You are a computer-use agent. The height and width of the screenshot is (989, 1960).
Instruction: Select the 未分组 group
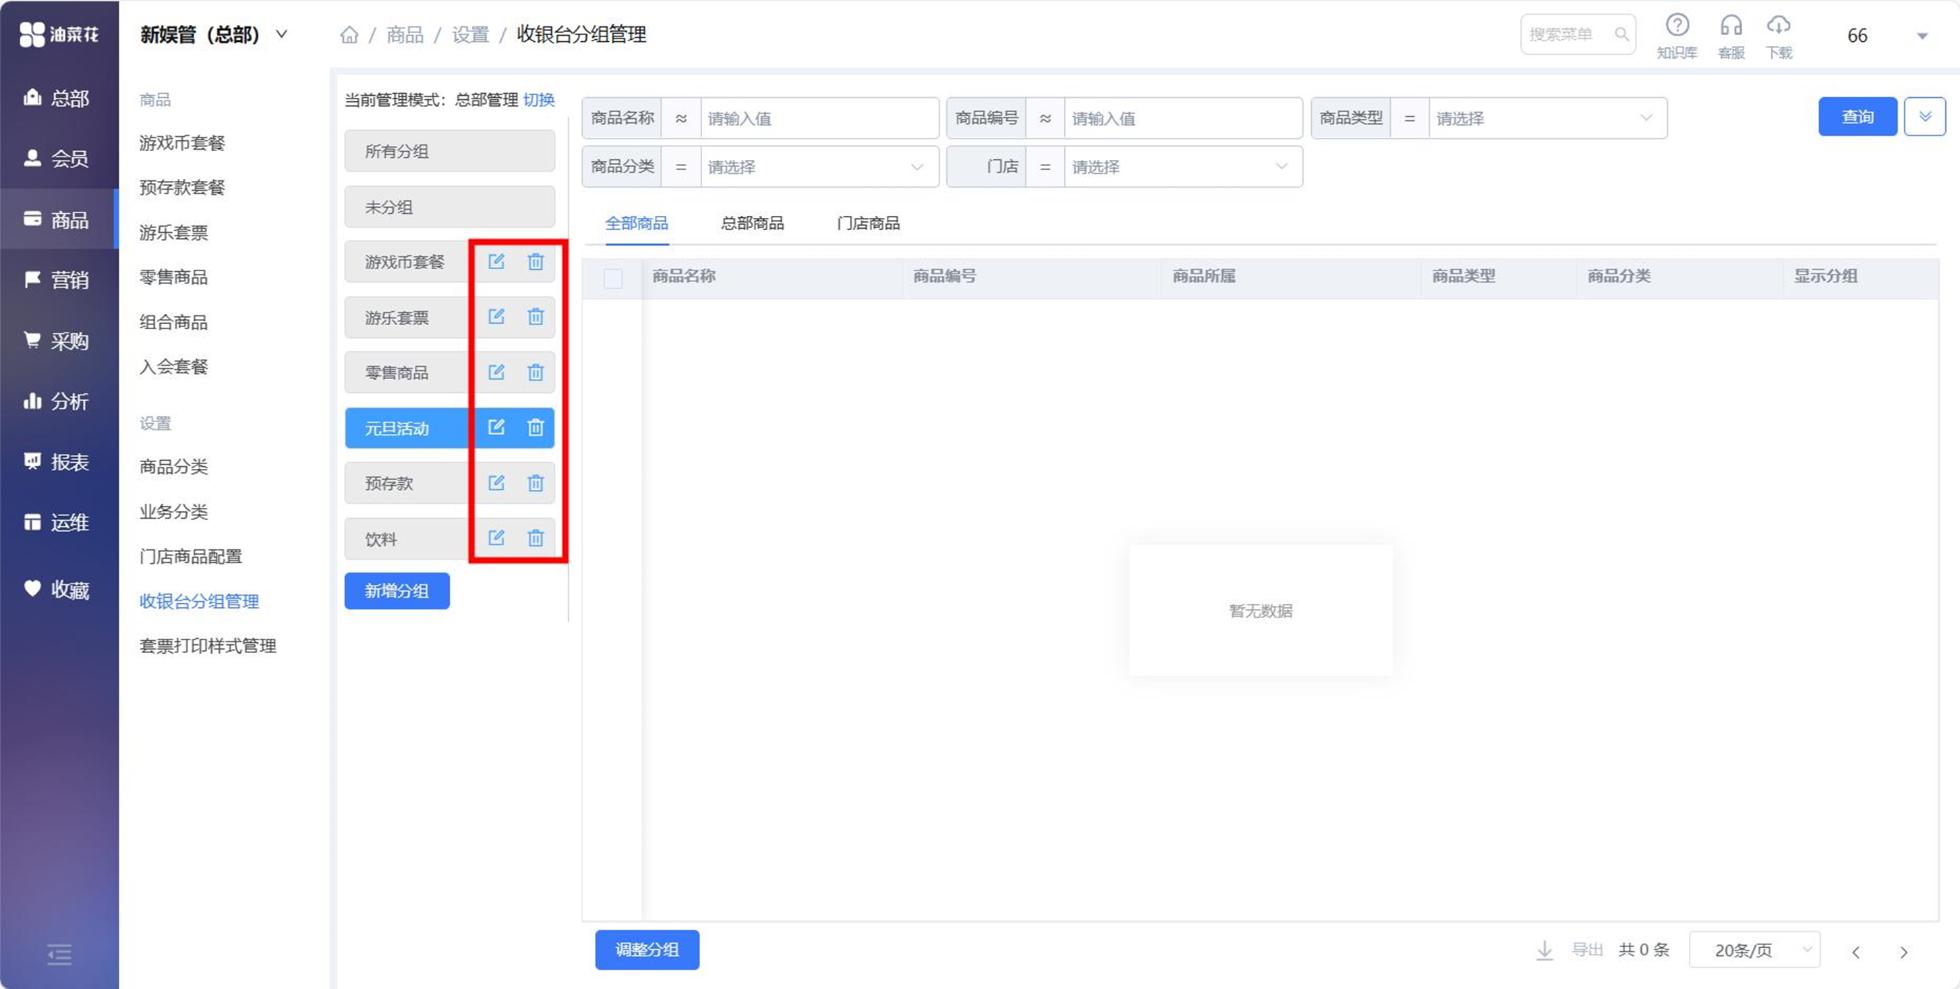tap(450, 207)
